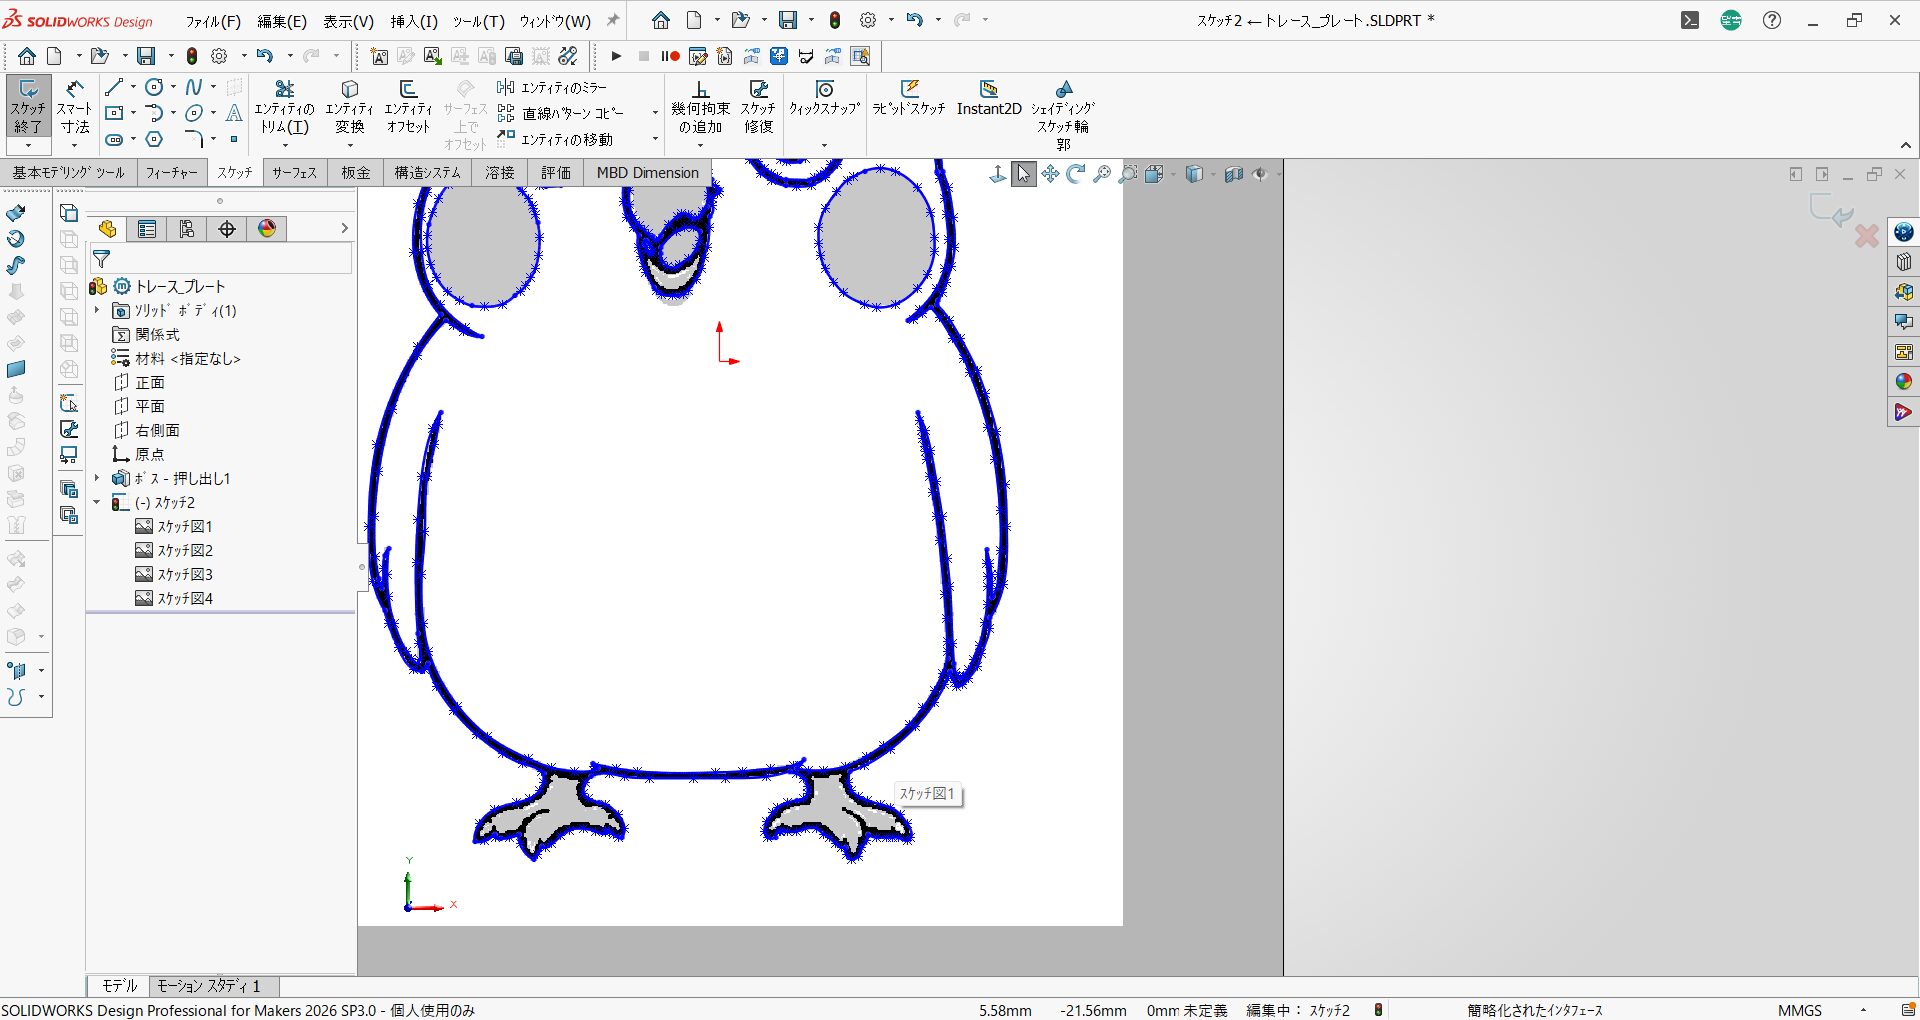1920x1020 pixels.
Task: Open the ファイル(F) menu
Action: (x=213, y=21)
